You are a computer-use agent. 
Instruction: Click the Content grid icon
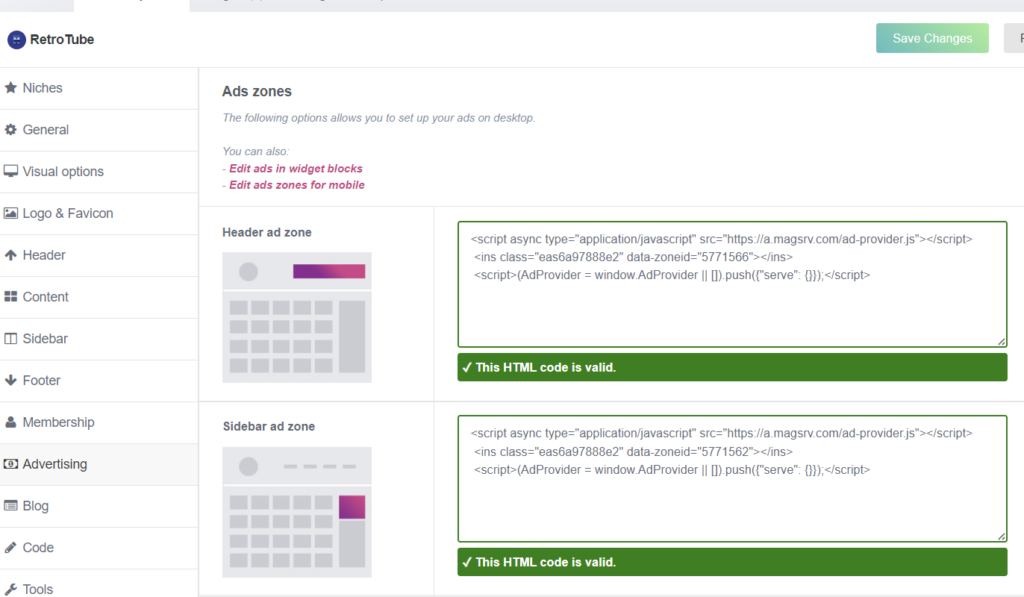point(10,297)
